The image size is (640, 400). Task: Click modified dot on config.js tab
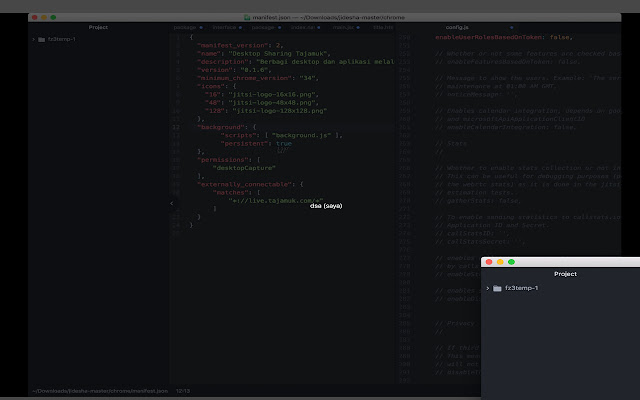pyautogui.click(x=511, y=27)
